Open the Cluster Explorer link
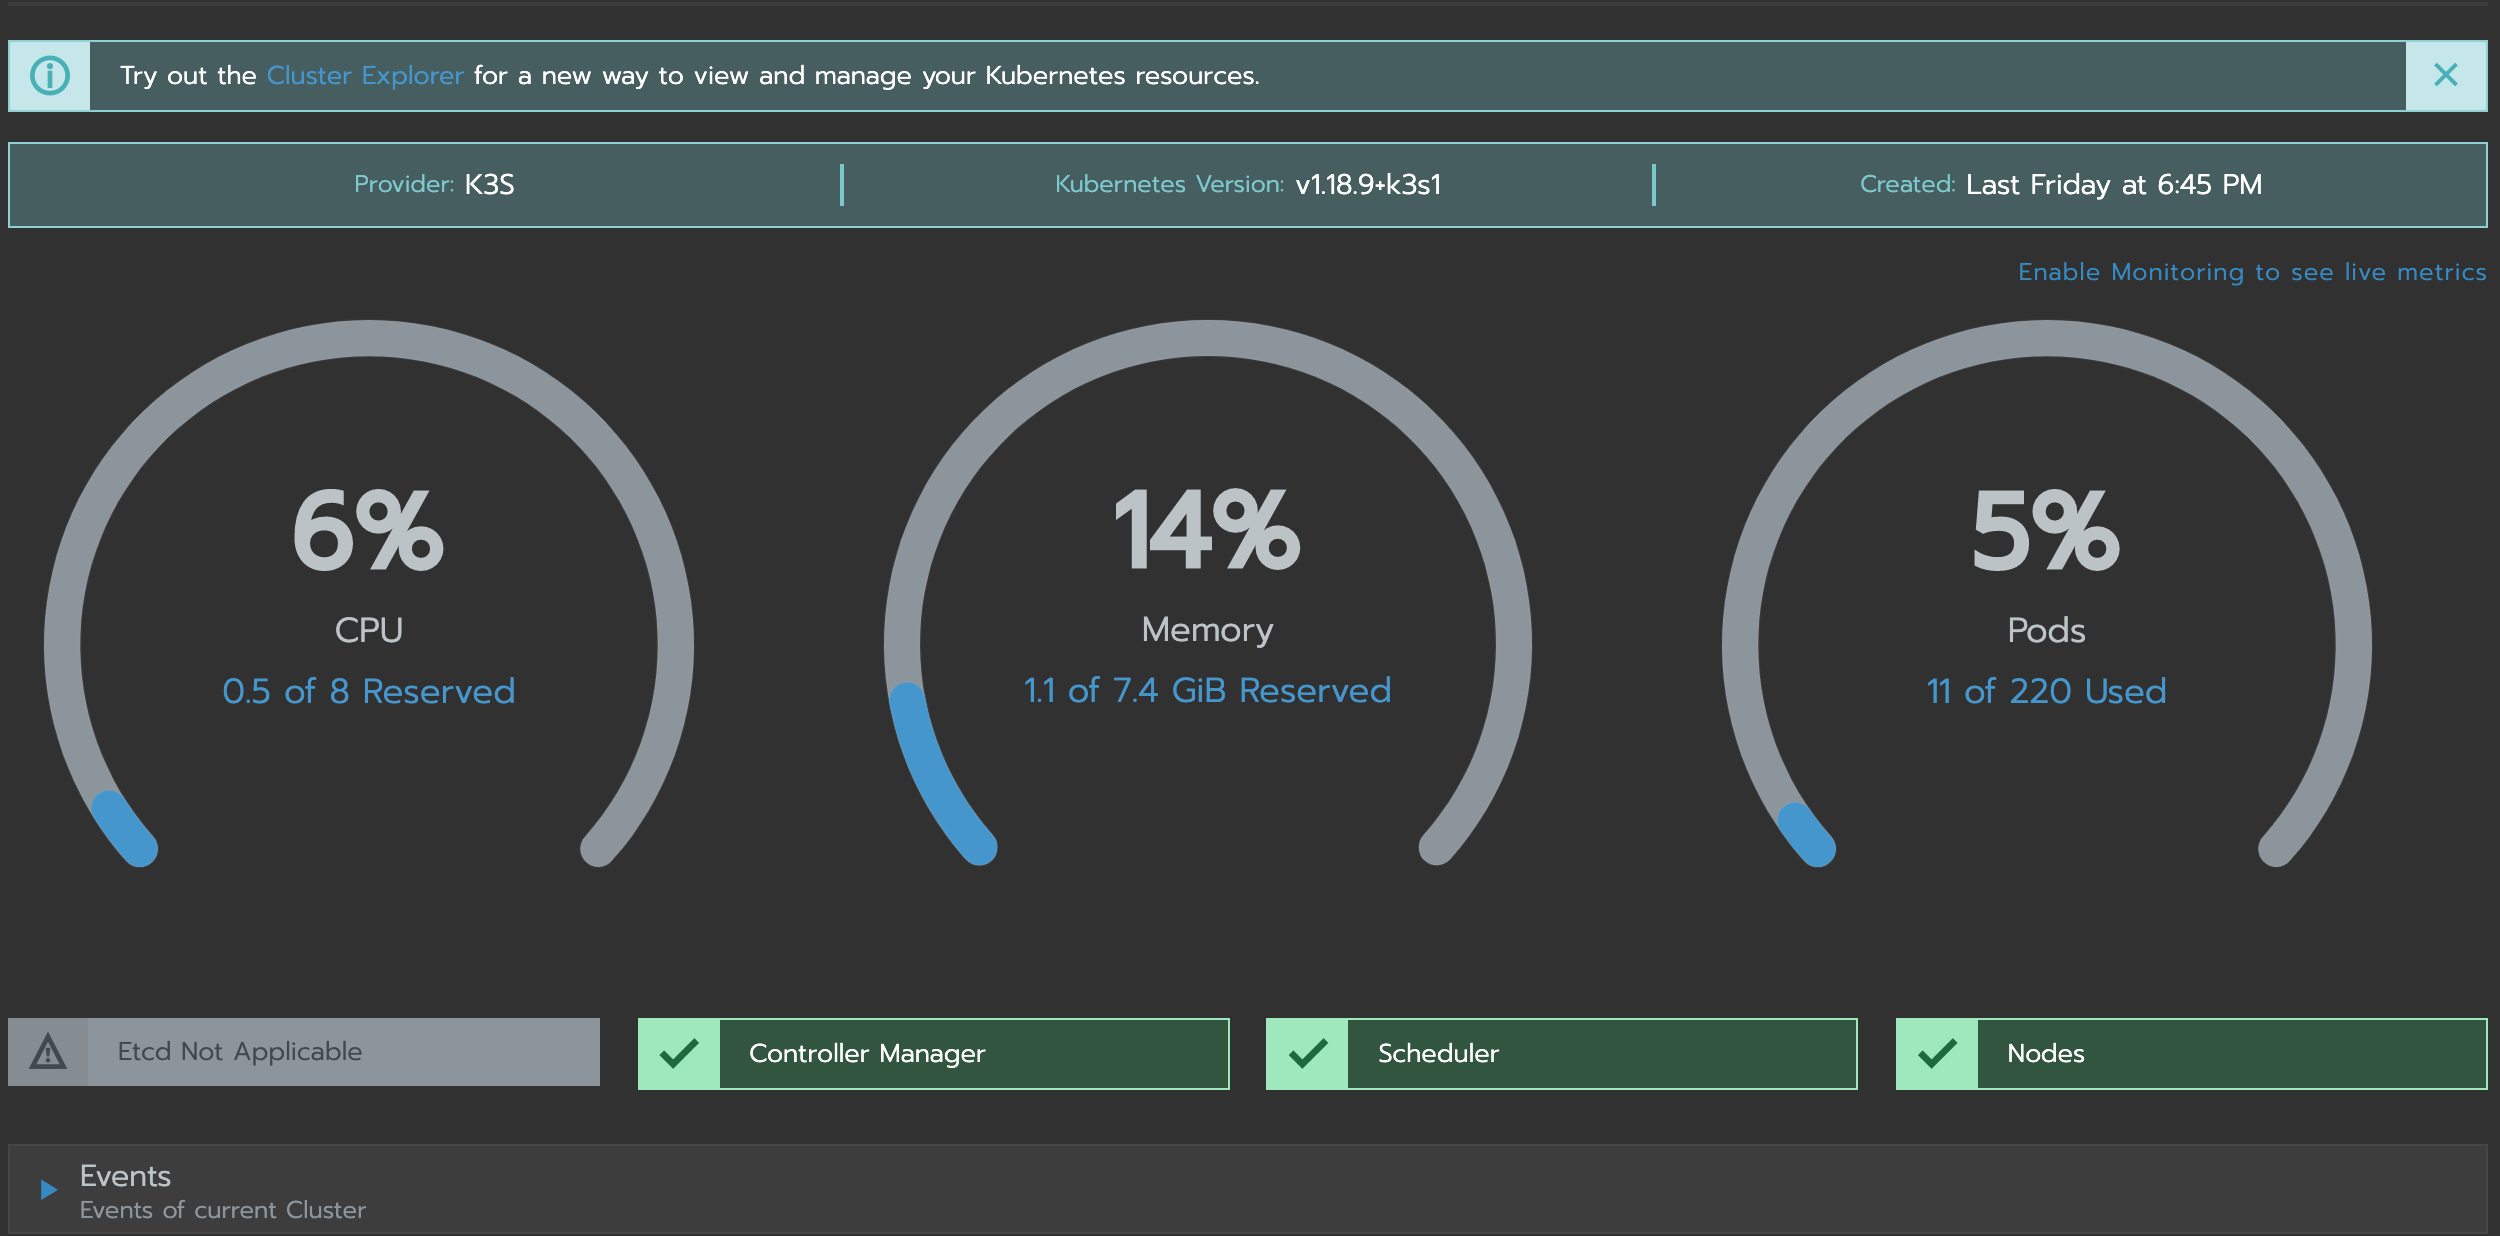This screenshot has height=1236, width=2500. [364, 75]
